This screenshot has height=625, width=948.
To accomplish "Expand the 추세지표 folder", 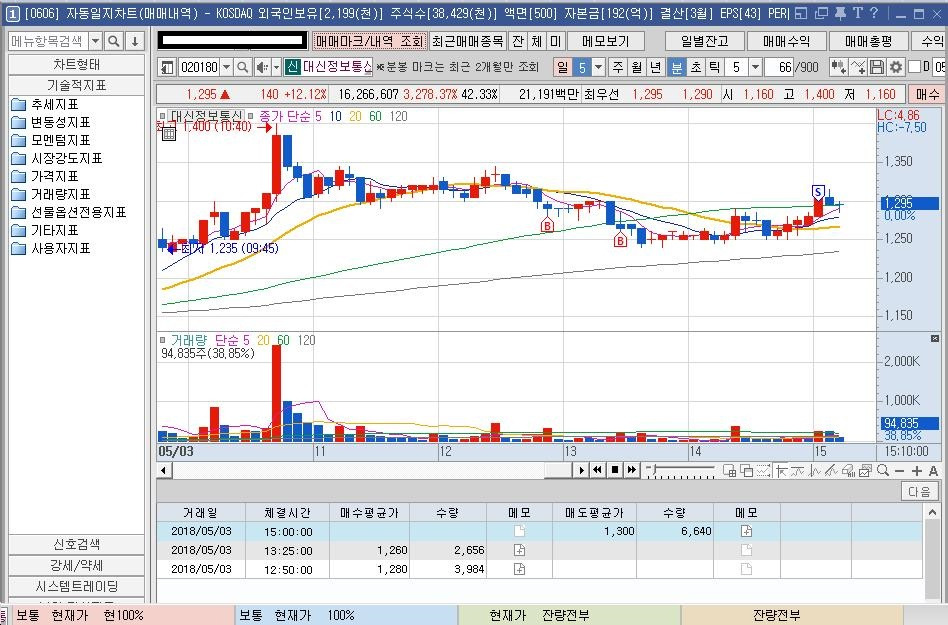I will pos(45,105).
